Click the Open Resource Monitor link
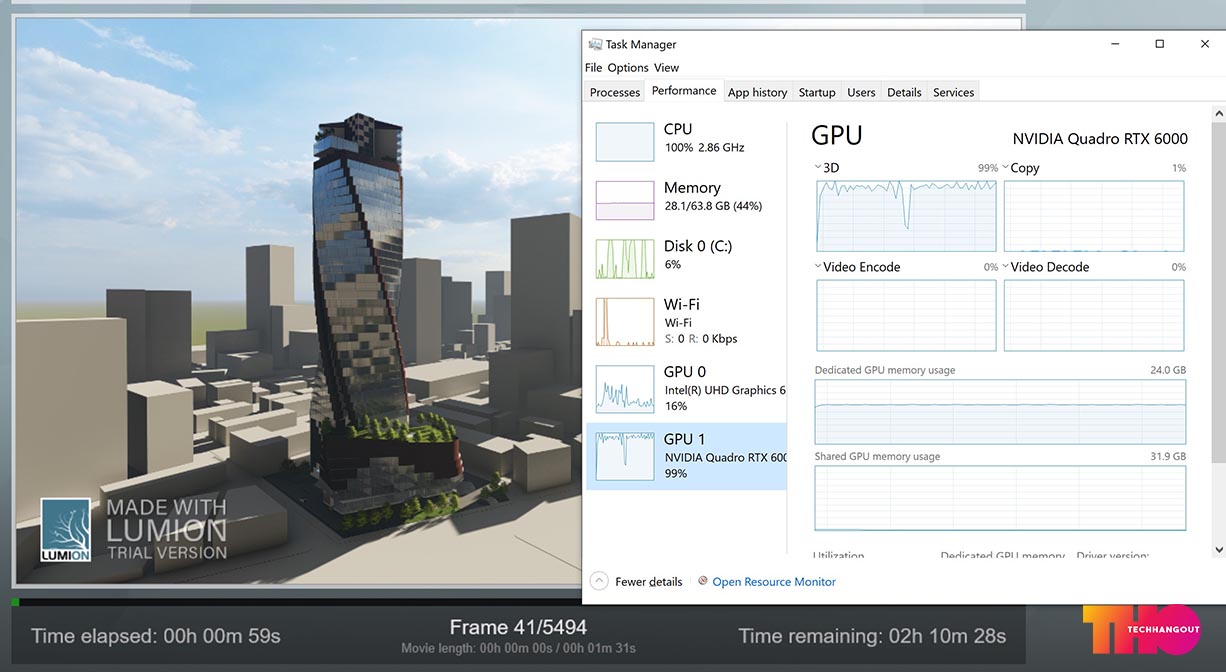 774,582
